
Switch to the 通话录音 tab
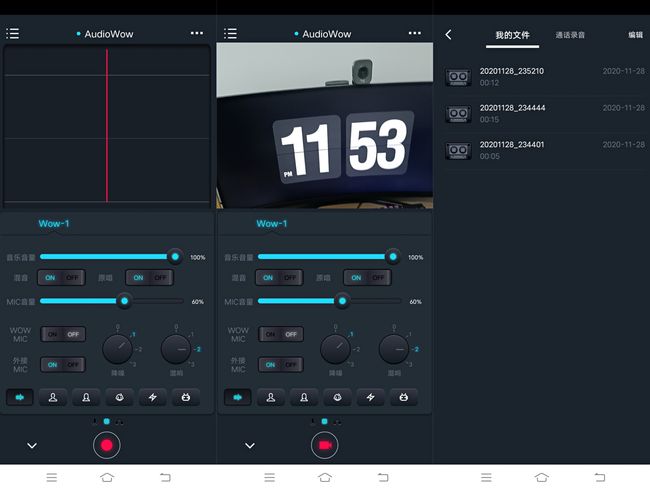(569, 35)
